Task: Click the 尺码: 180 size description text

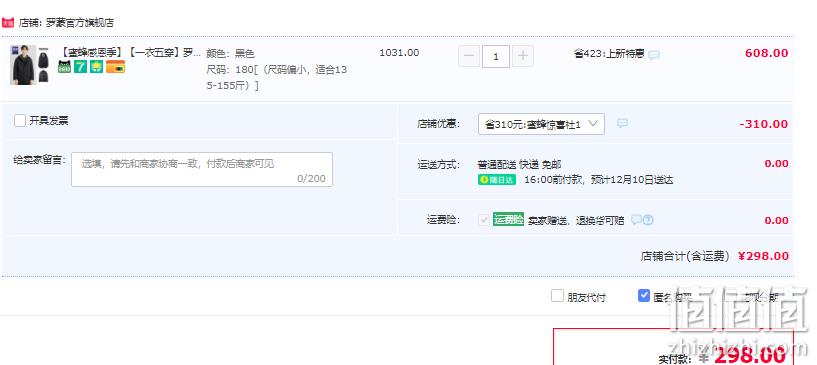Action: [x=277, y=78]
